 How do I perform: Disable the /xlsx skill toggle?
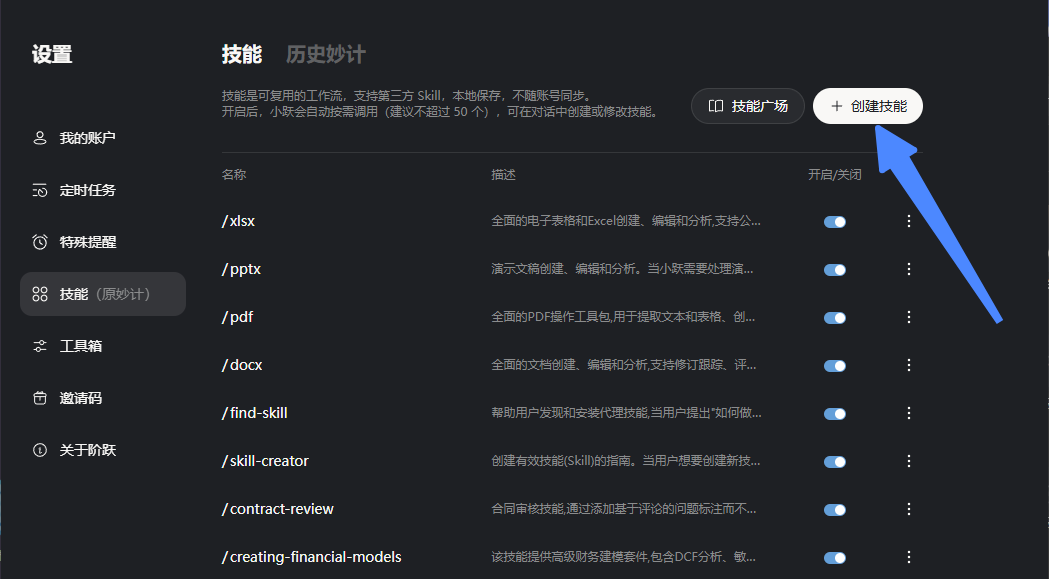click(x=835, y=221)
